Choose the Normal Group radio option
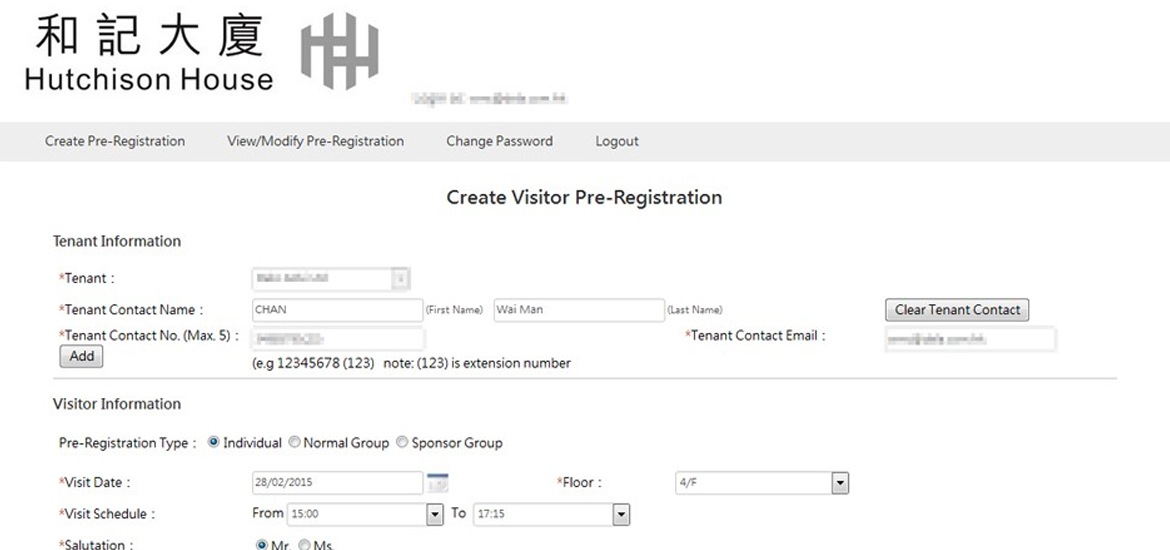The width and height of the screenshot is (1170, 550). (294, 442)
